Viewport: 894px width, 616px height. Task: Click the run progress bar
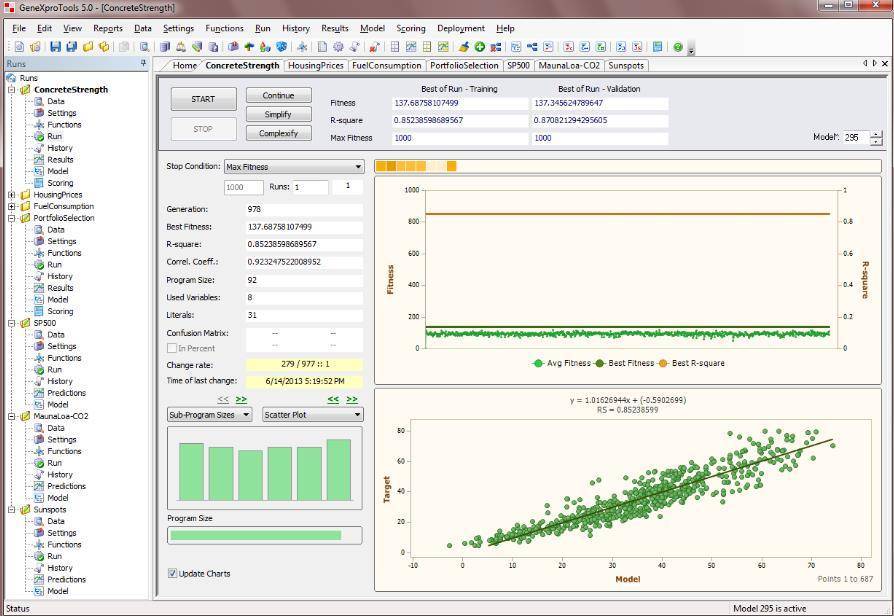tap(627, 166)
